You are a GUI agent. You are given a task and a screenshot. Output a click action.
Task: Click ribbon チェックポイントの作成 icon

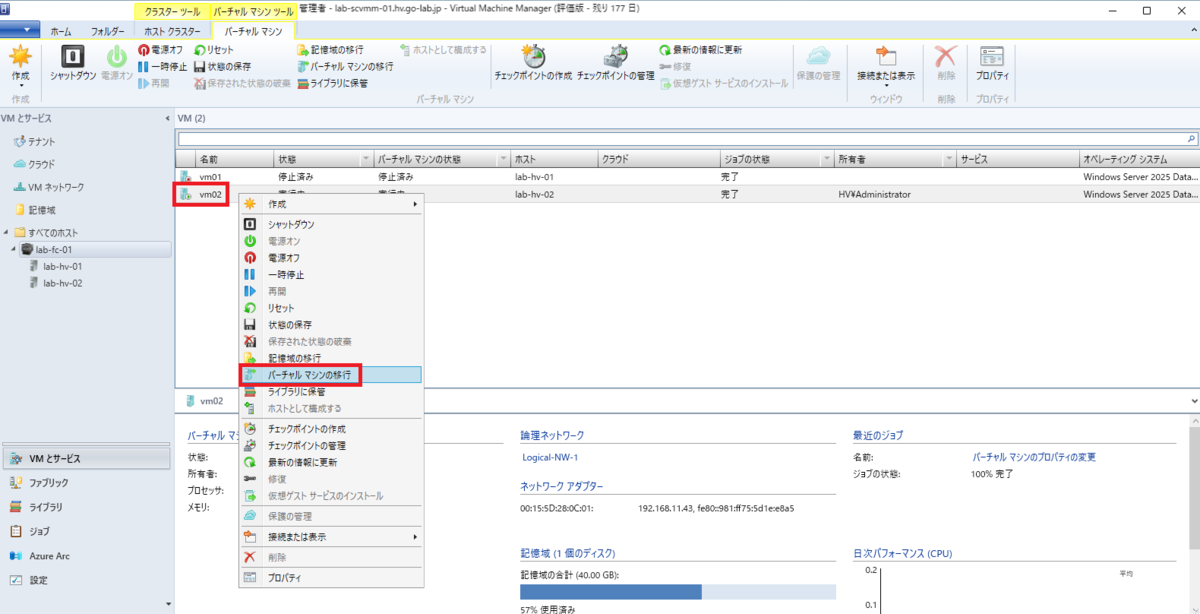[533, 55]
